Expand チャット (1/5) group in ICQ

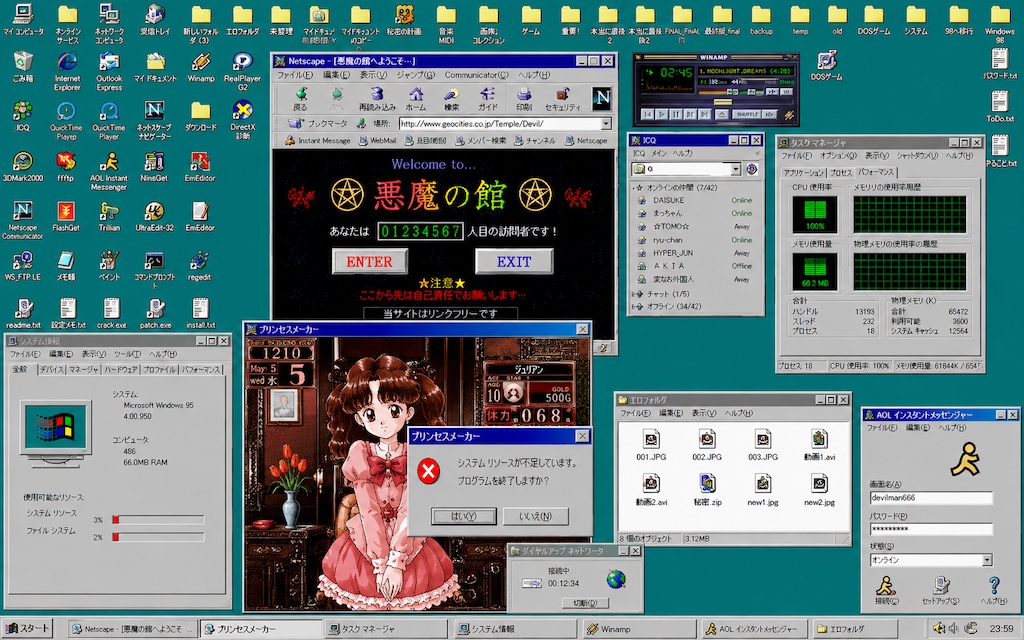pos(634,294)
